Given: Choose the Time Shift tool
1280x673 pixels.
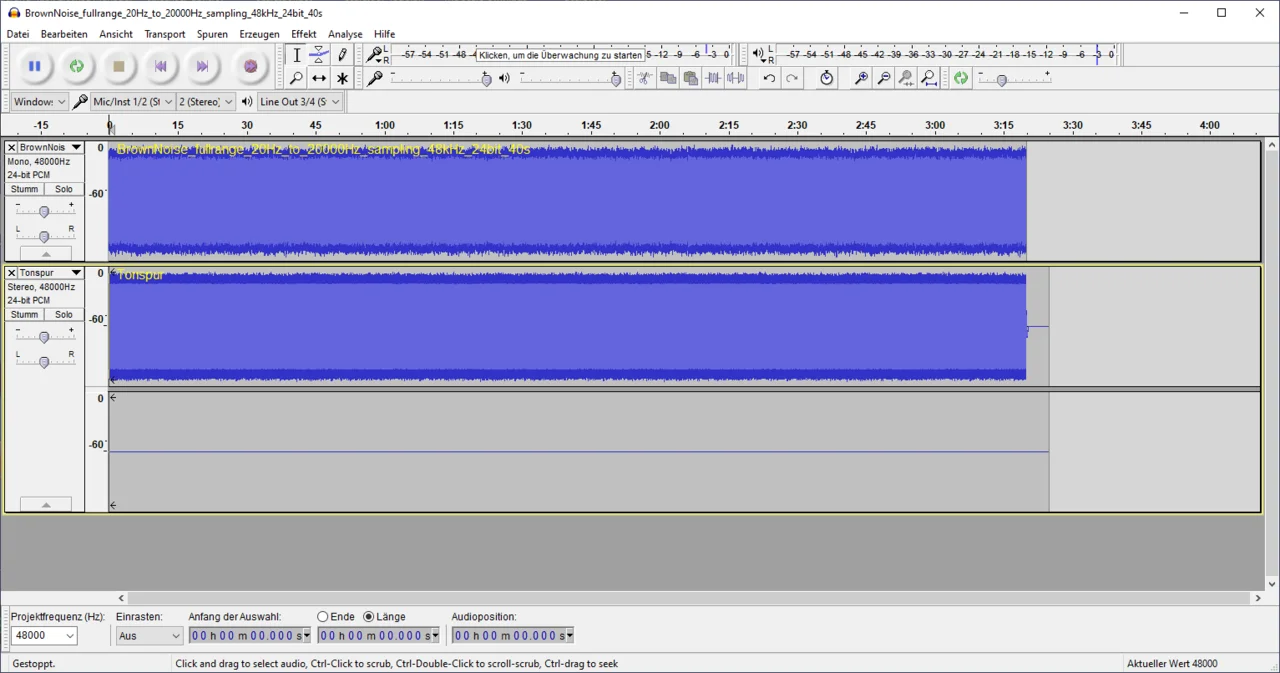Looking at the screenshot, I should [x=319, y=78].
